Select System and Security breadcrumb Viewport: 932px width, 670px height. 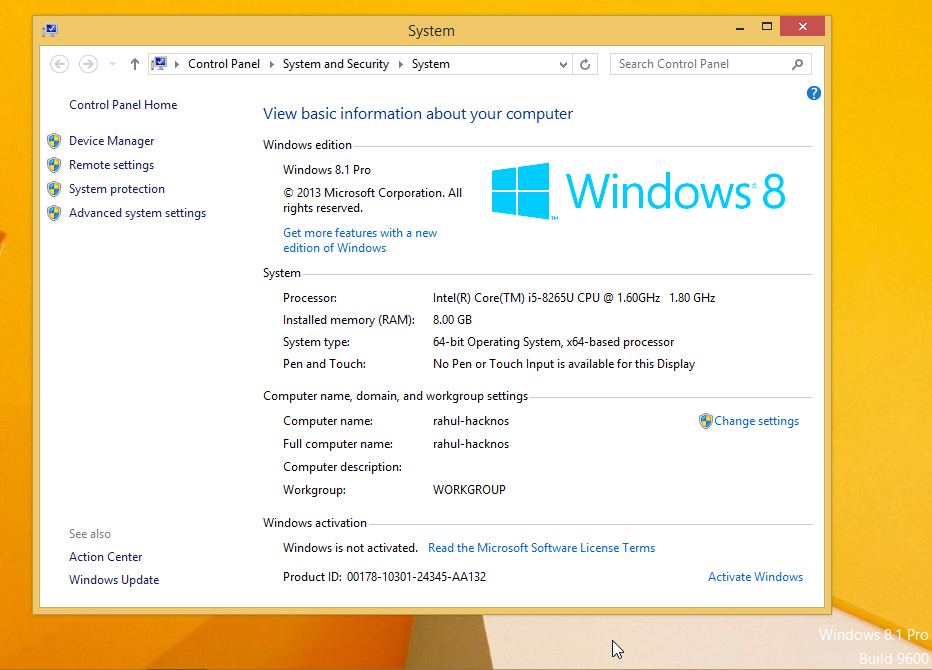336,64
